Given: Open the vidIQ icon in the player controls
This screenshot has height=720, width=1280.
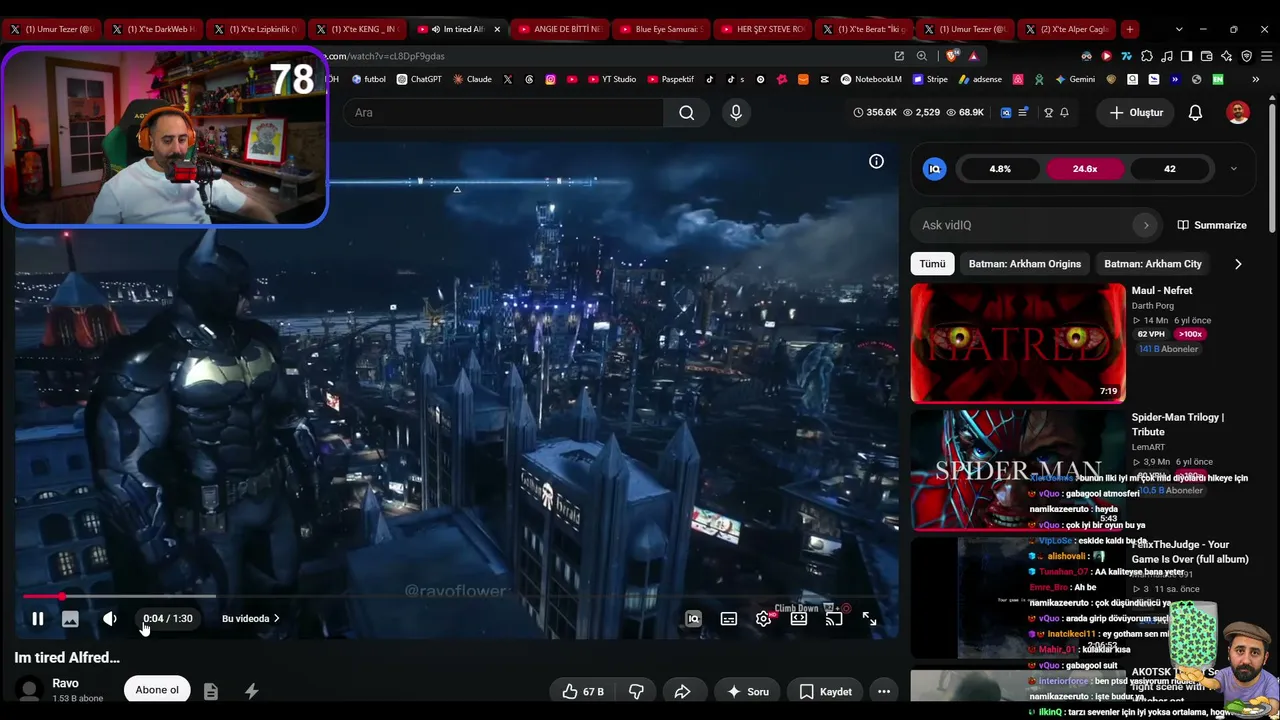Looking at the screenshot, I should [693, 619].
